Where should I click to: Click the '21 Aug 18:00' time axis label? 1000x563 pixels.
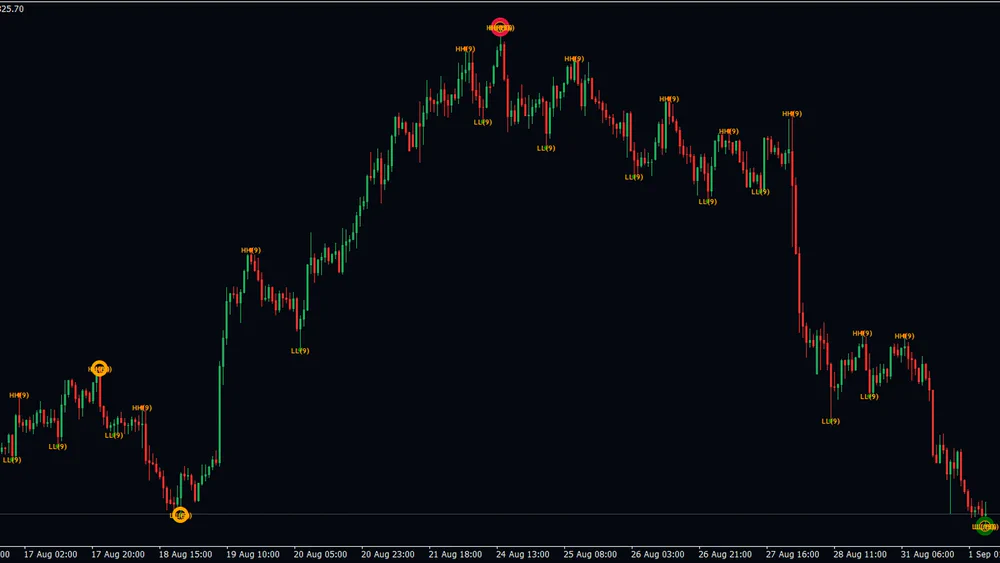pos(455,555)
